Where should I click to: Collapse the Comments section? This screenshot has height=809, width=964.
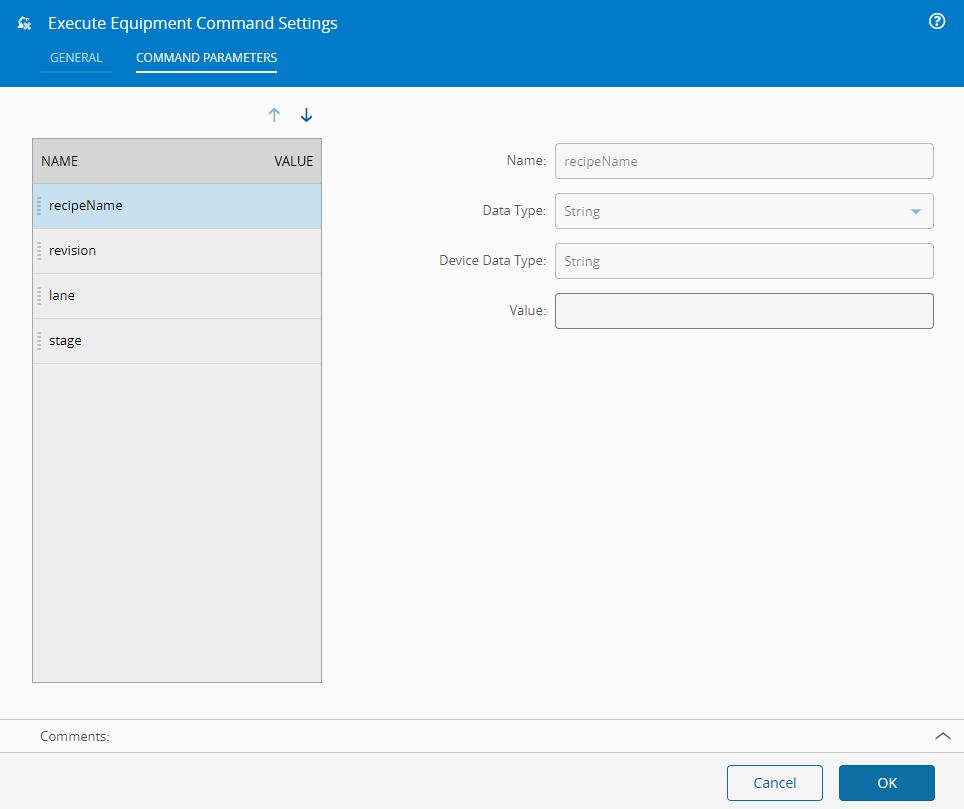(x=942, y=736)
